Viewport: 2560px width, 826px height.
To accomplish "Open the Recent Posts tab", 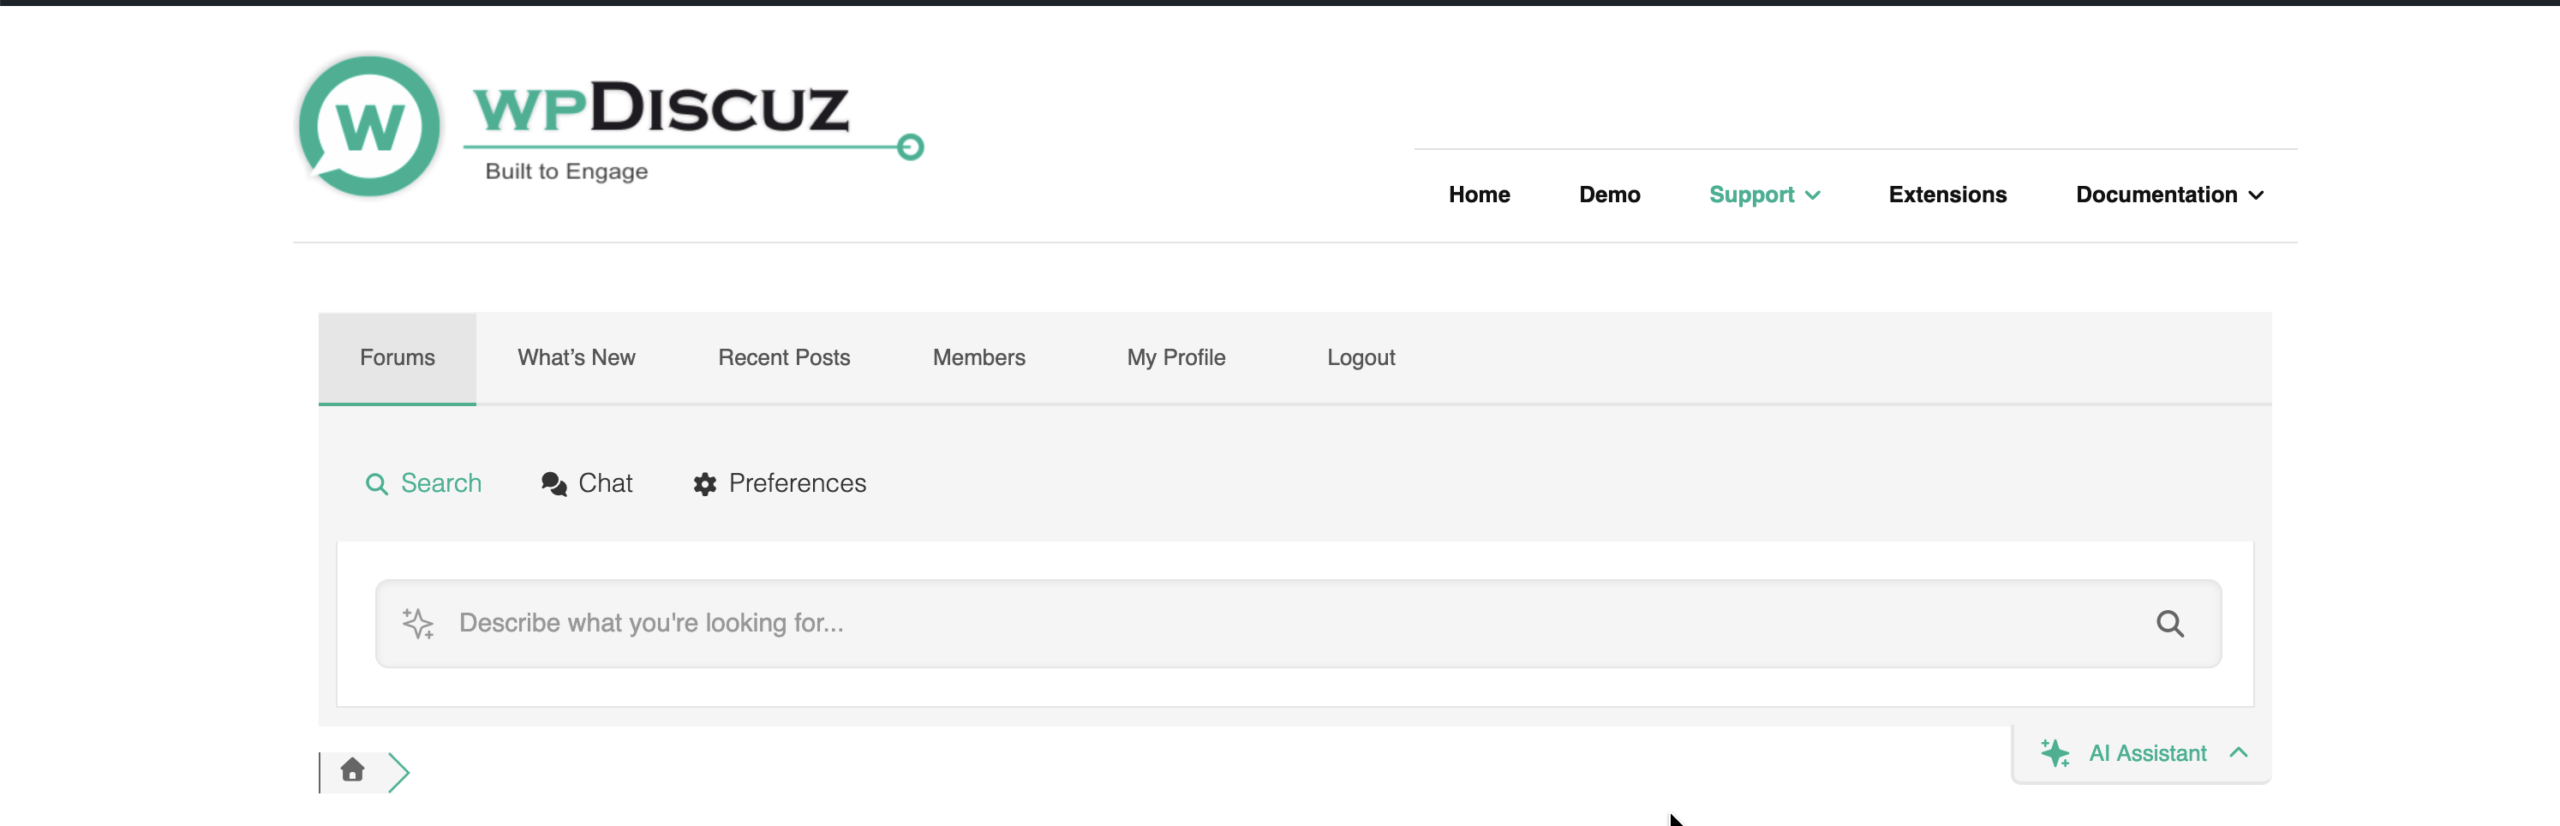I will 784,358.
